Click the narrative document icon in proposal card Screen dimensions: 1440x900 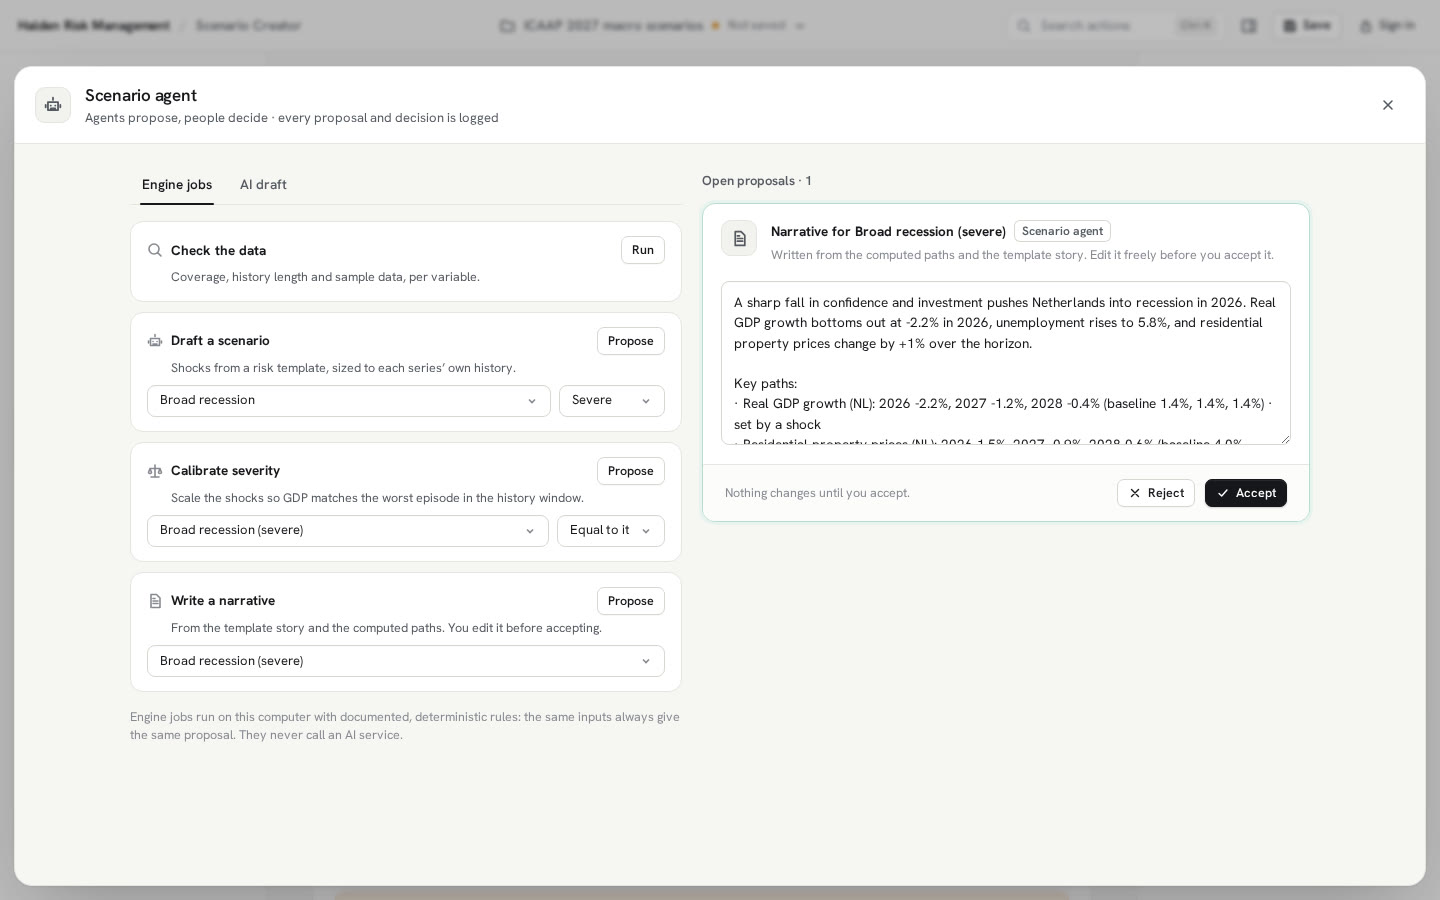(739, 238)
